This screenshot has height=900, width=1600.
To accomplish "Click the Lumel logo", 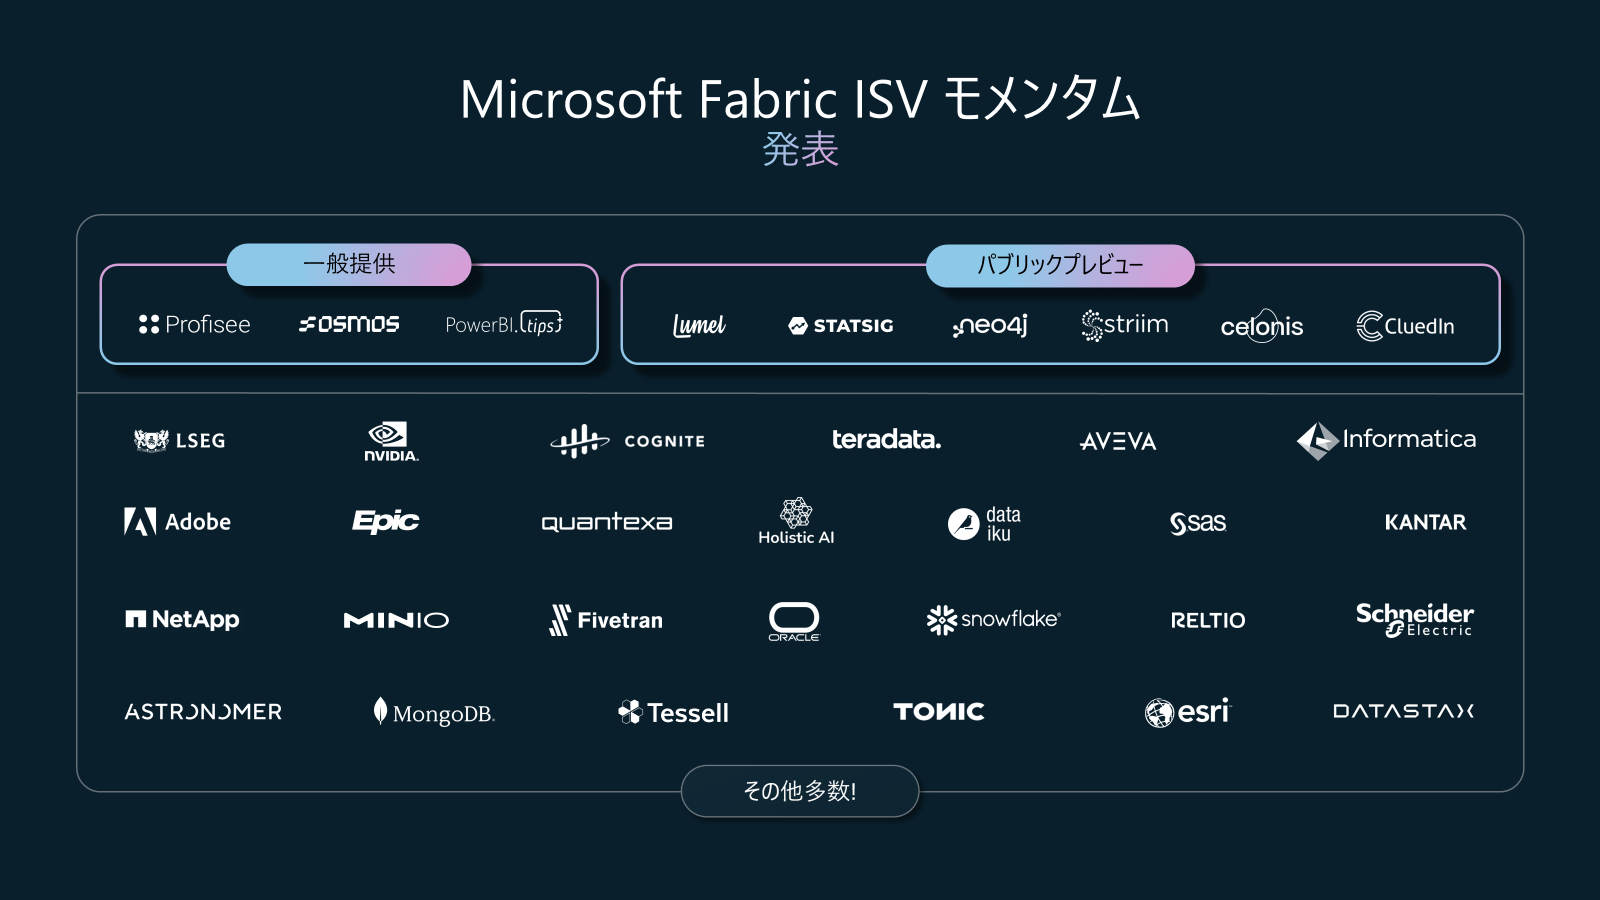I will pyautogui.click(x=699, y=325).
